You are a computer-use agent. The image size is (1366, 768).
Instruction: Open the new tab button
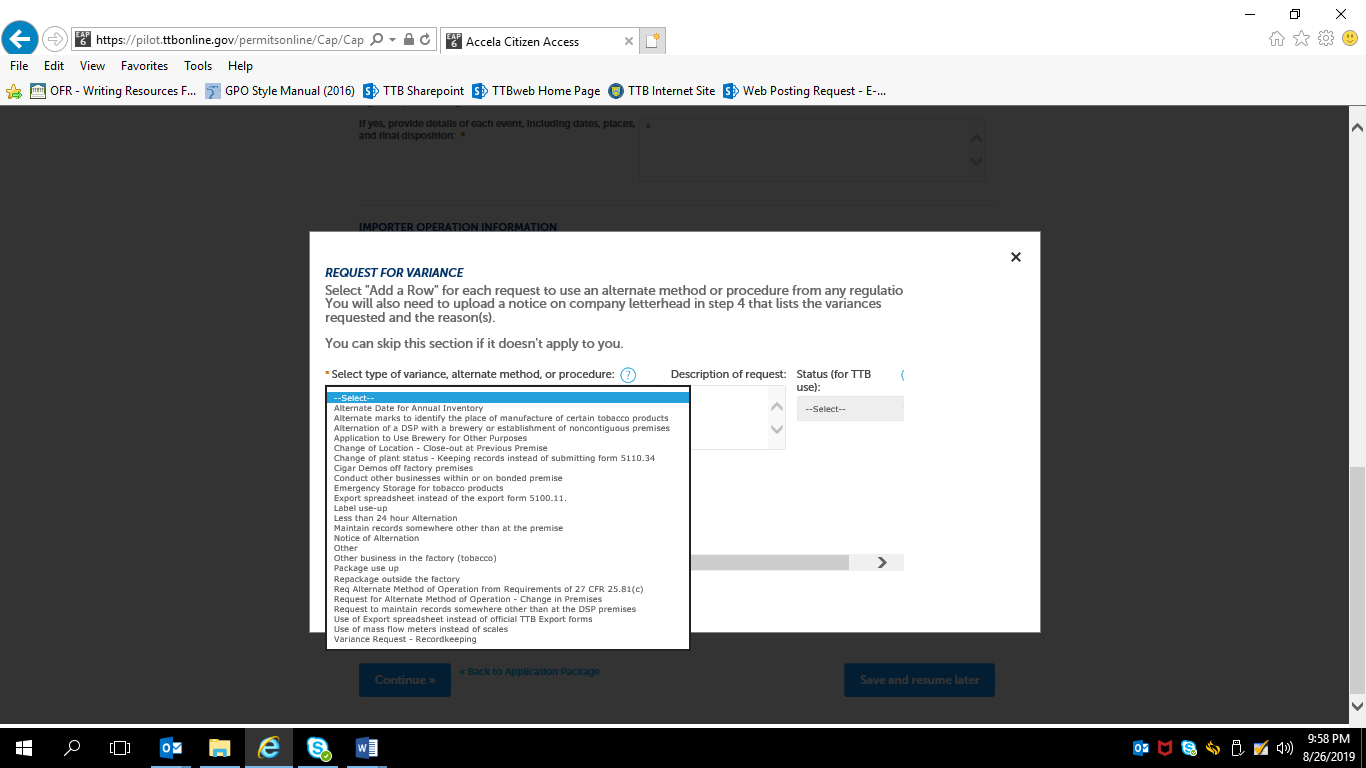tap(653, 41)
